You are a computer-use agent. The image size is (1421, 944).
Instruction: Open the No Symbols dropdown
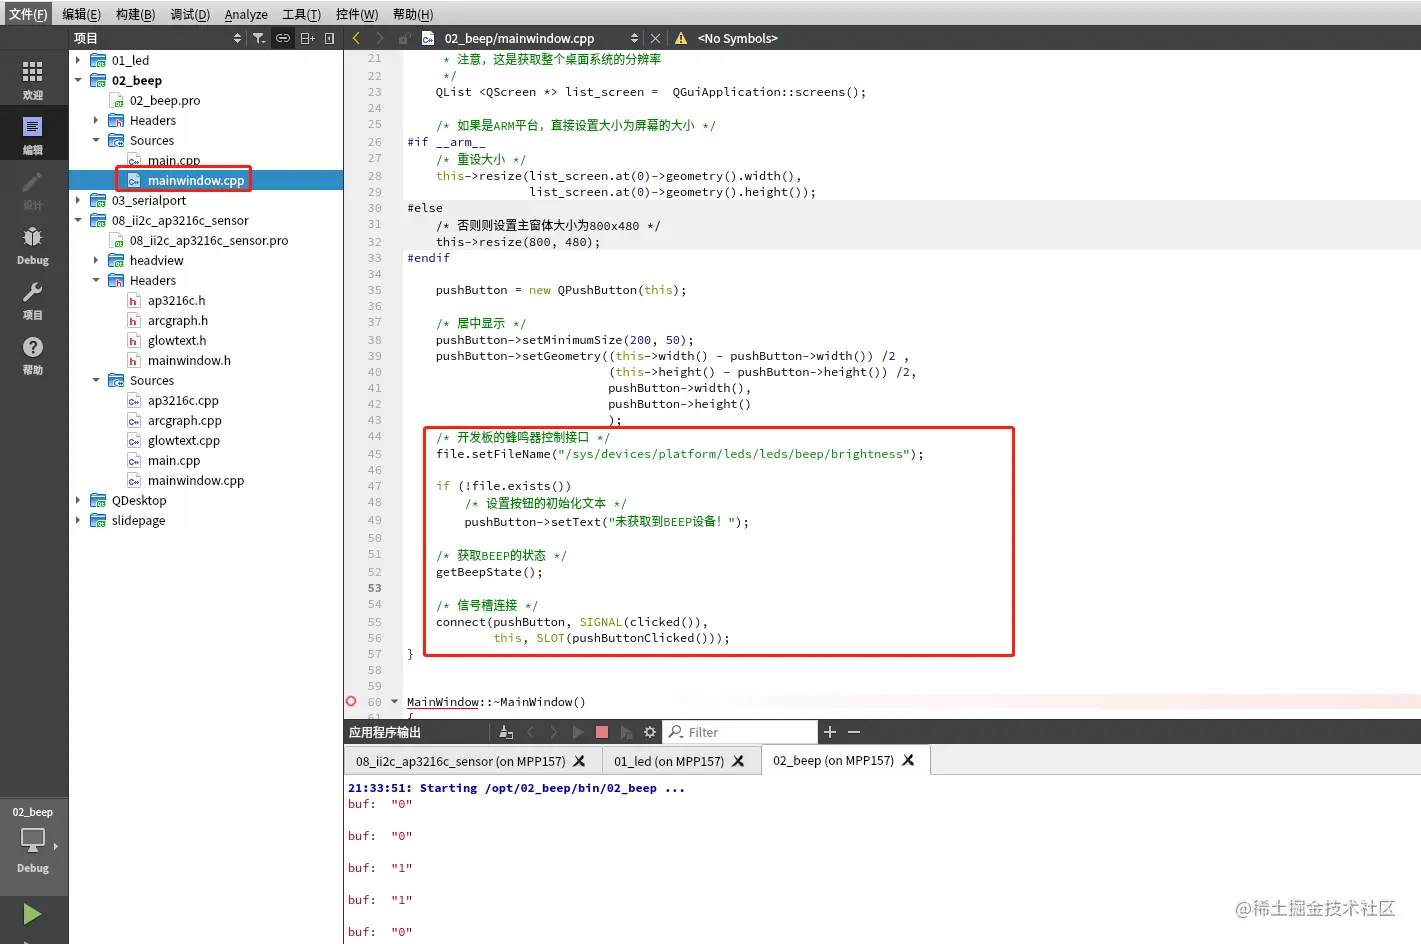(x=737, y=38)
